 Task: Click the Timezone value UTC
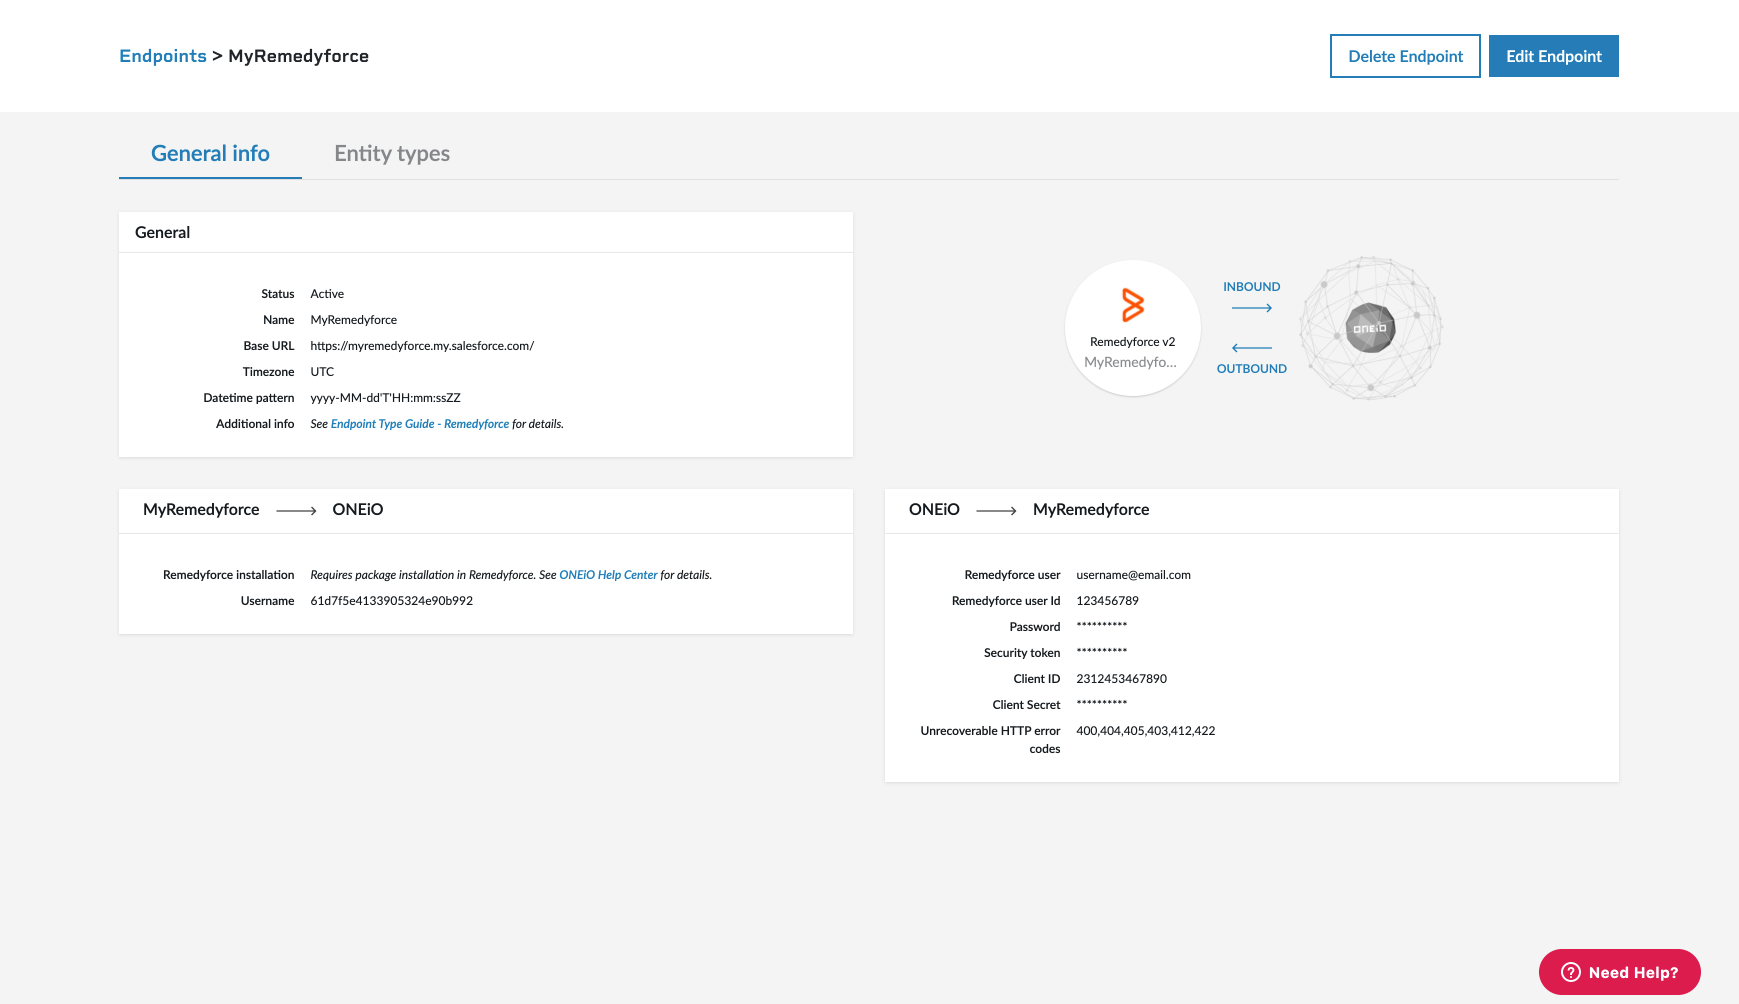(x=322, y=372)
